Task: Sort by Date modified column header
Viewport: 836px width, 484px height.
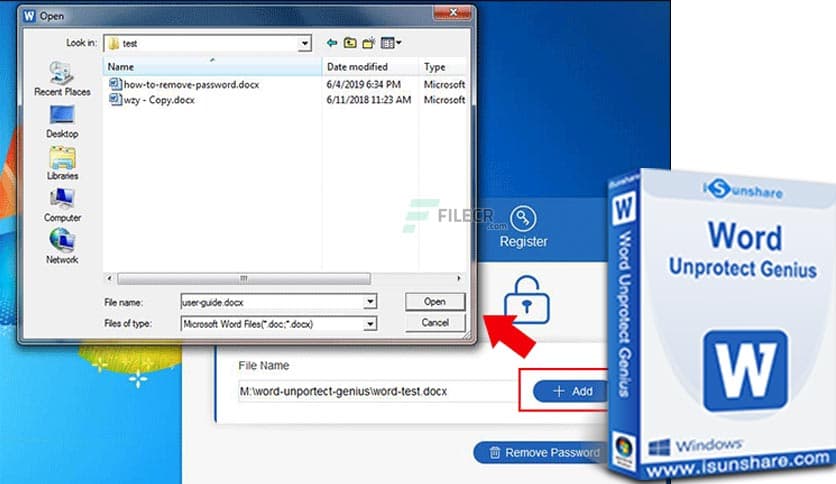Action: (x=371, y=67)
